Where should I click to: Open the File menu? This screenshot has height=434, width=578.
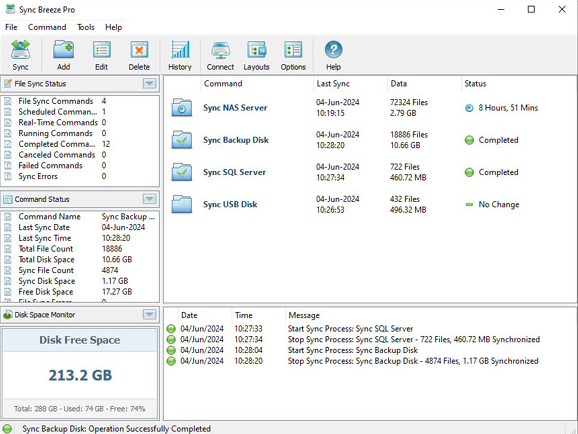[11, 27]
